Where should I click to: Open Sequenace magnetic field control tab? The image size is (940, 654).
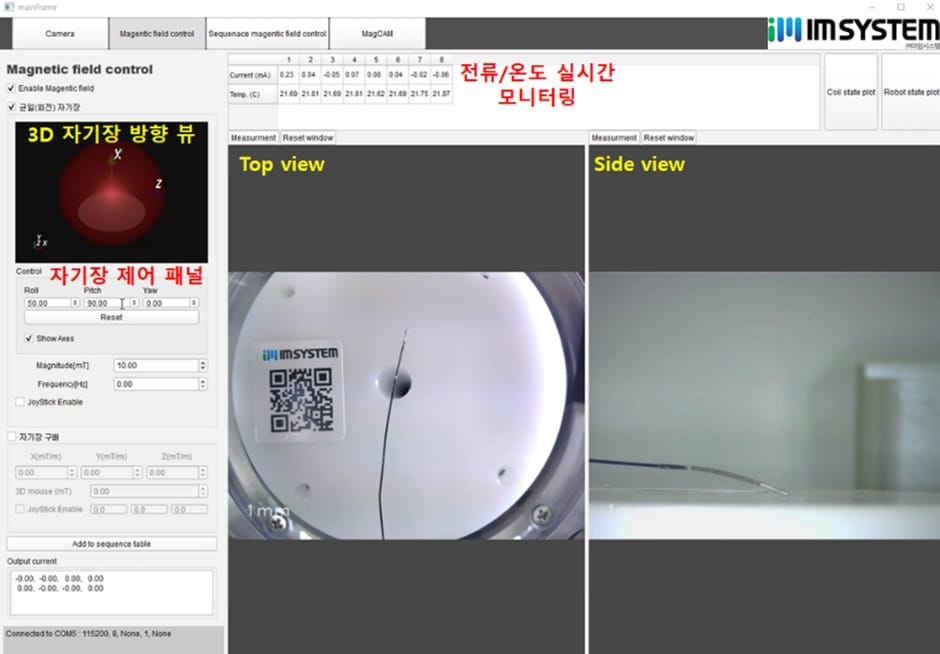pyautogui.click(x=267, y=34)
